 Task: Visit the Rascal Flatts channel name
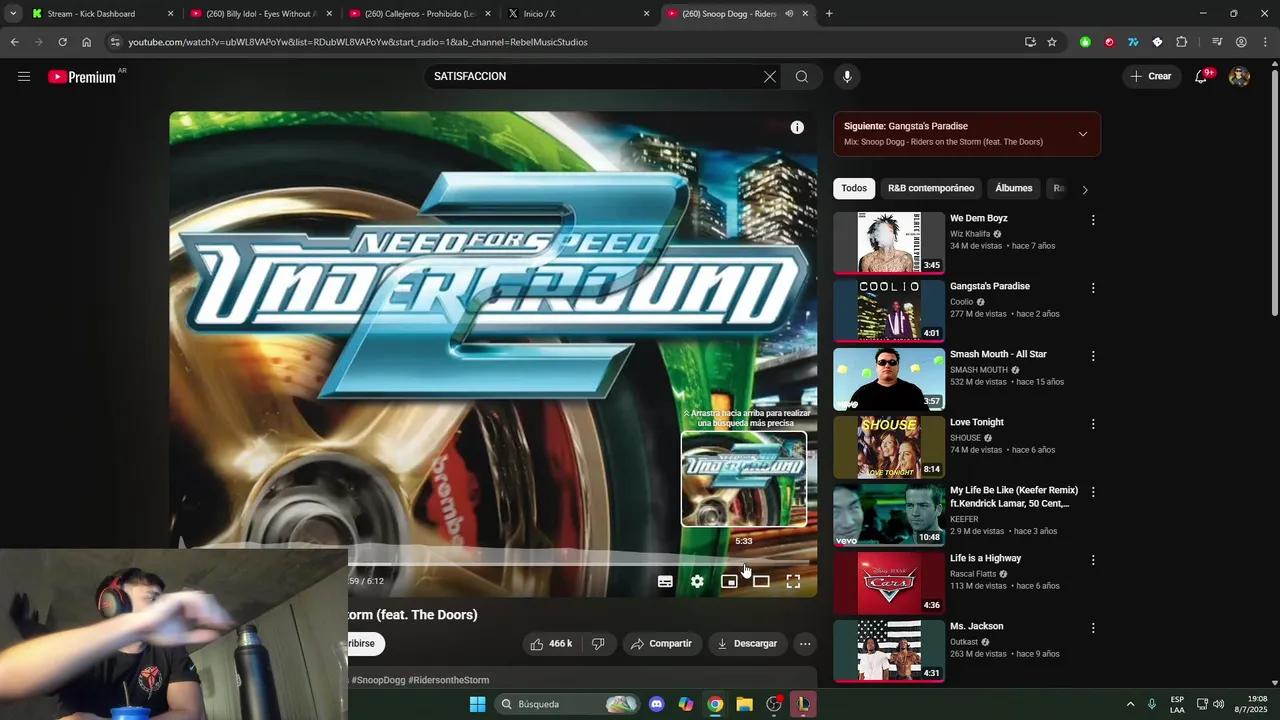973,574
